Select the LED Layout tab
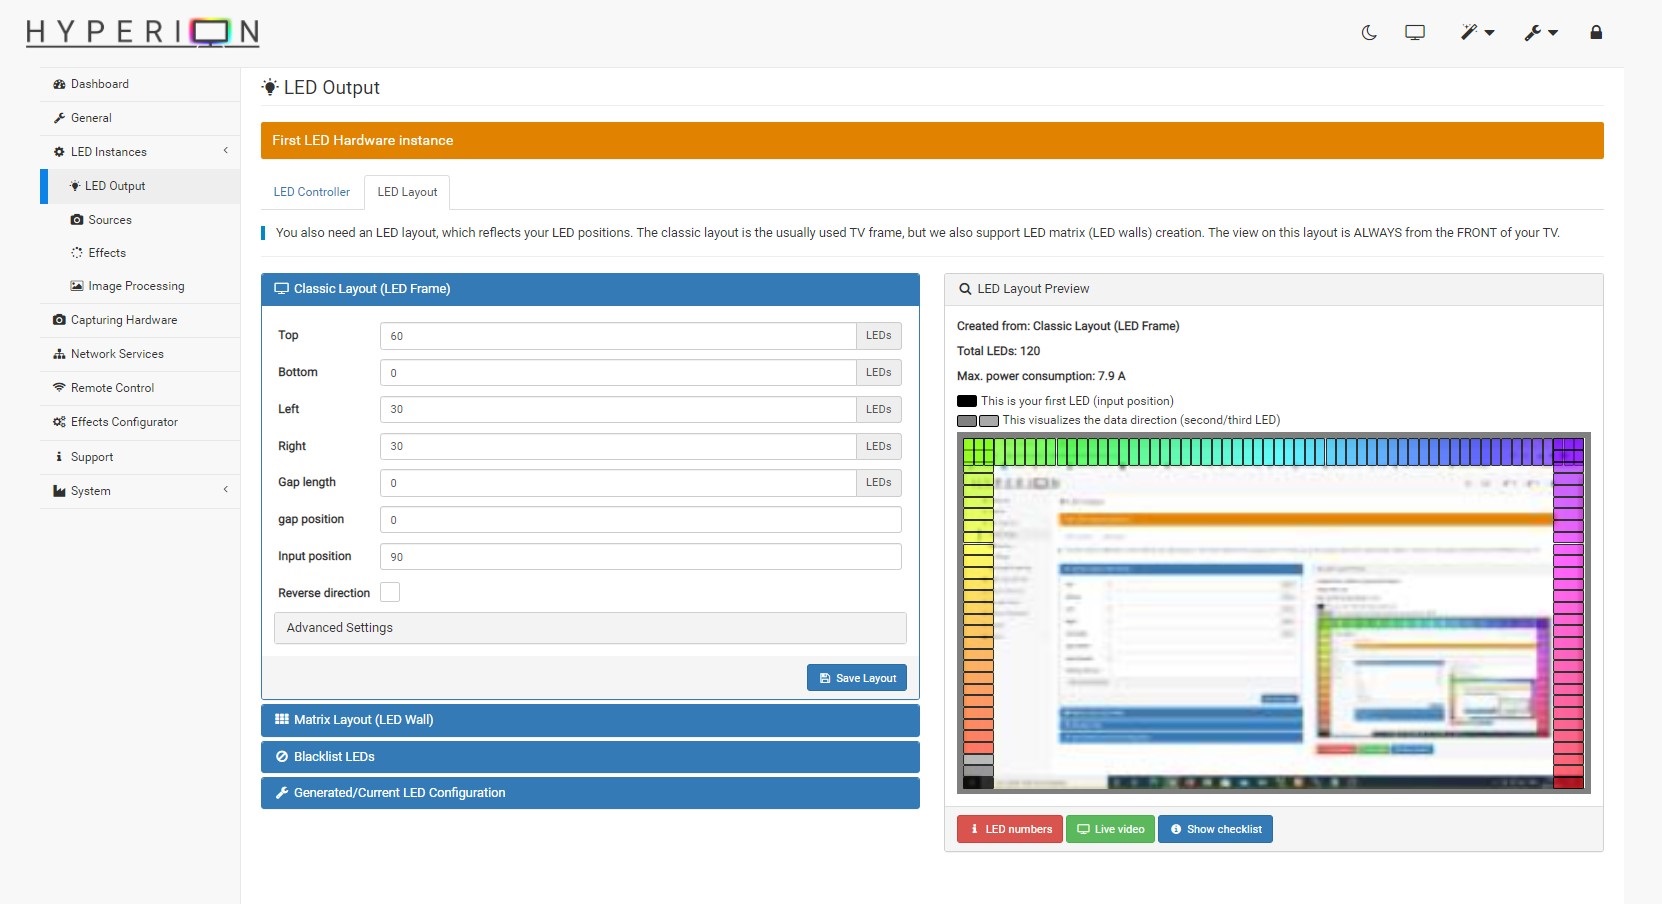 coord(407,192)
